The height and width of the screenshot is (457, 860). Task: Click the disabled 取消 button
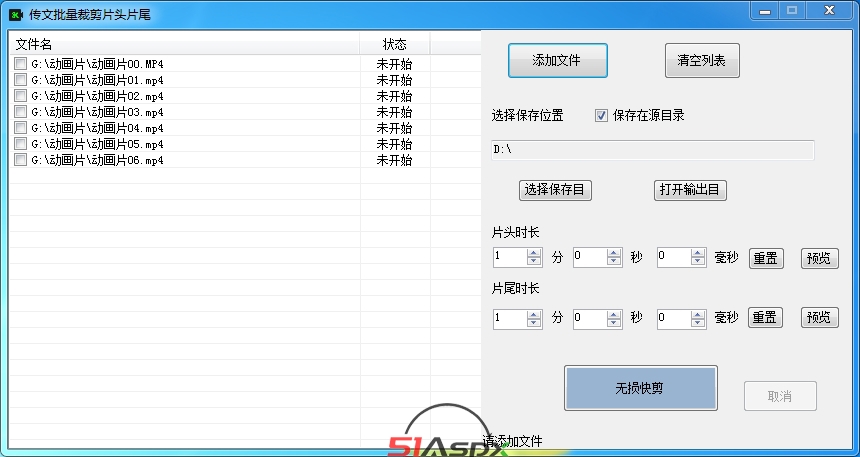coord(780,396)
